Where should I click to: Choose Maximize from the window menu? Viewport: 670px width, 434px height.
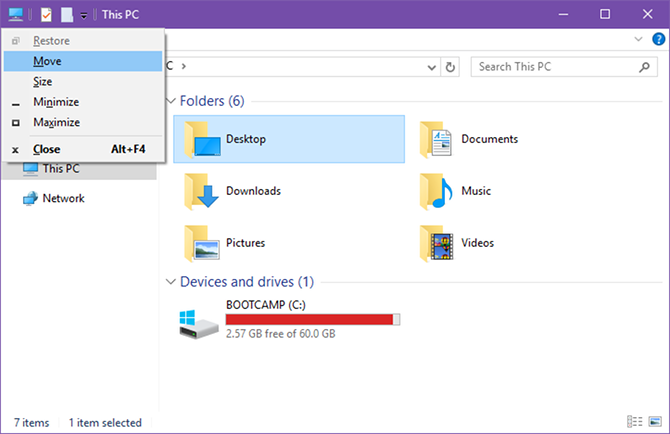[x=83, y=123]
